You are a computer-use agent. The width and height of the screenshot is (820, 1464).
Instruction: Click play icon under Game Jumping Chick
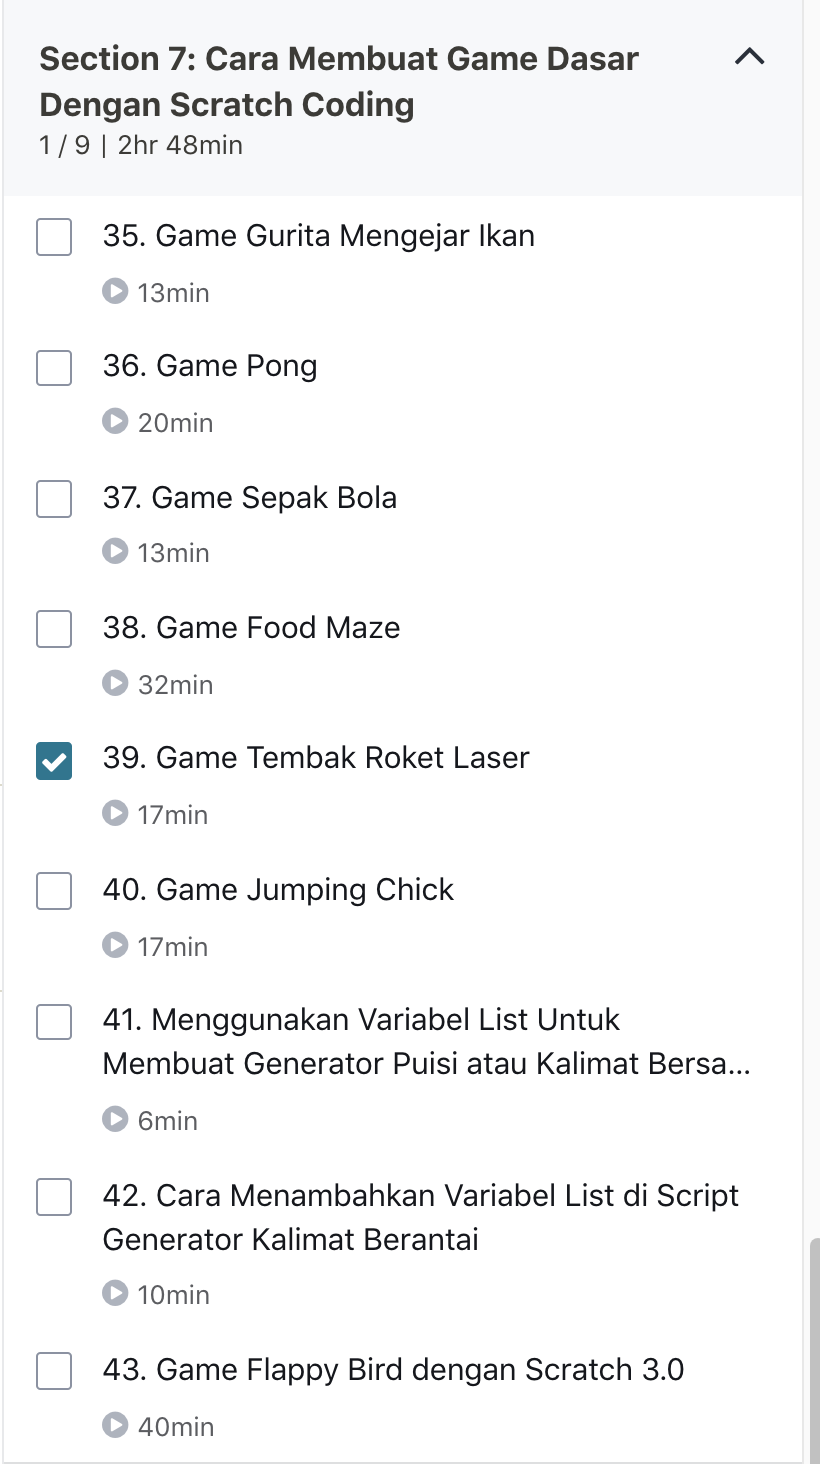115,945
